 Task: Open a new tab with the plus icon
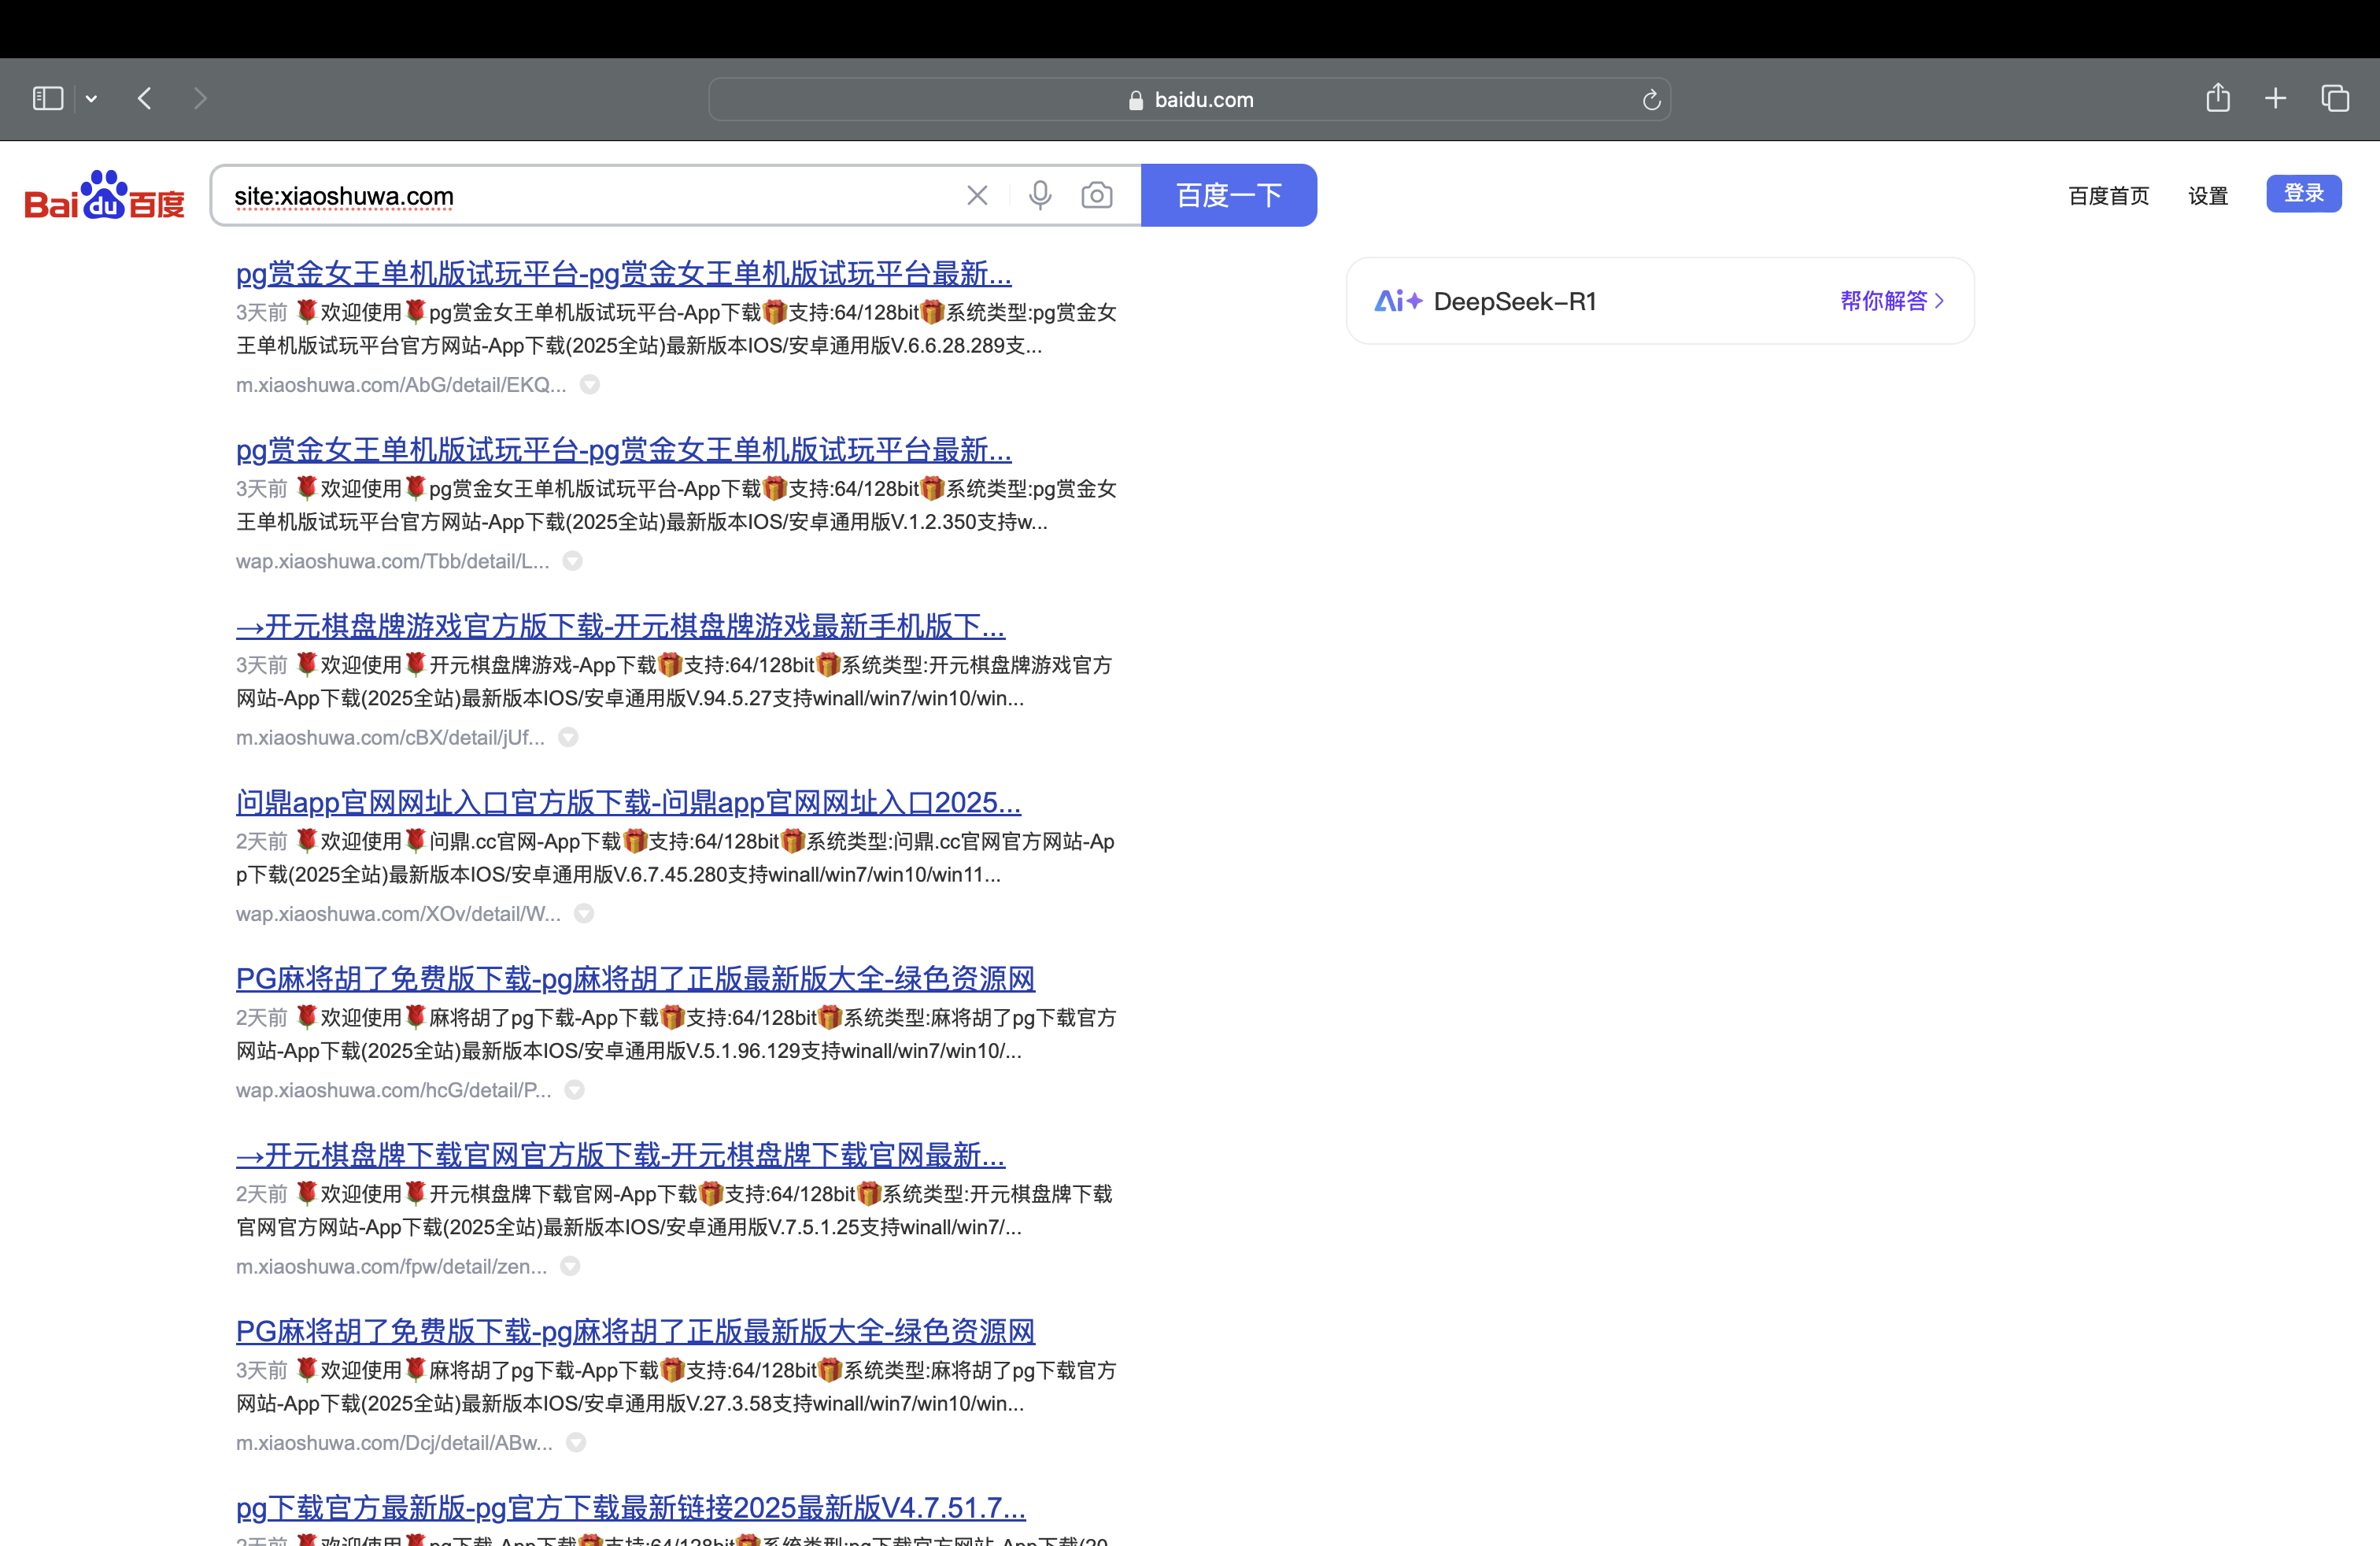point(2275,98)
